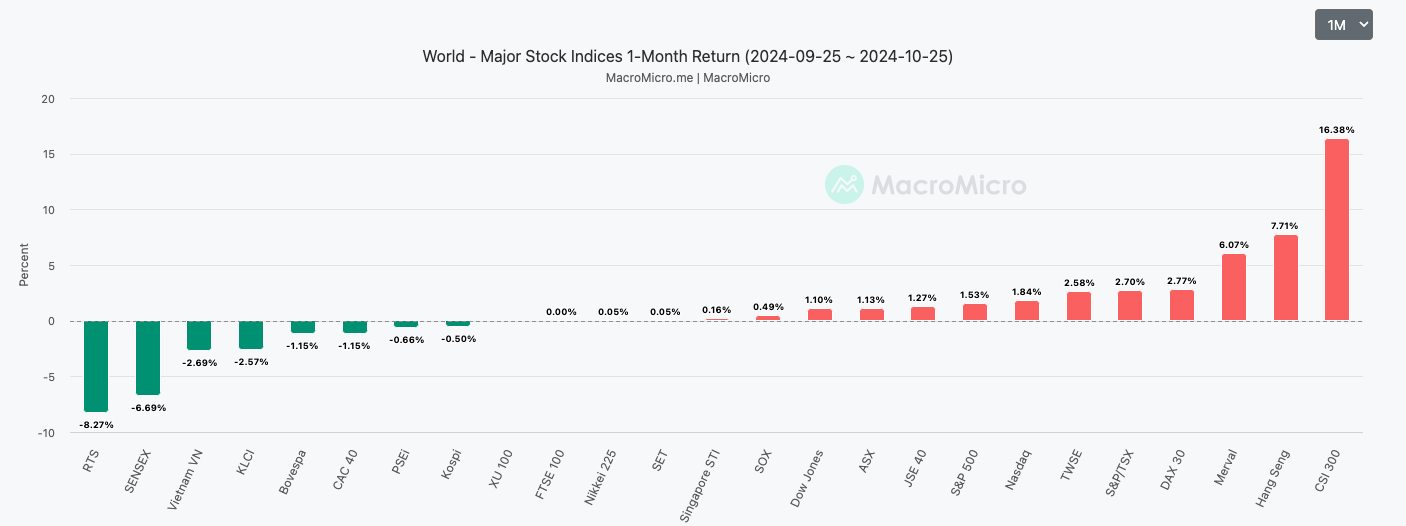Click the SENSEX negative bar

pos(148,358)
